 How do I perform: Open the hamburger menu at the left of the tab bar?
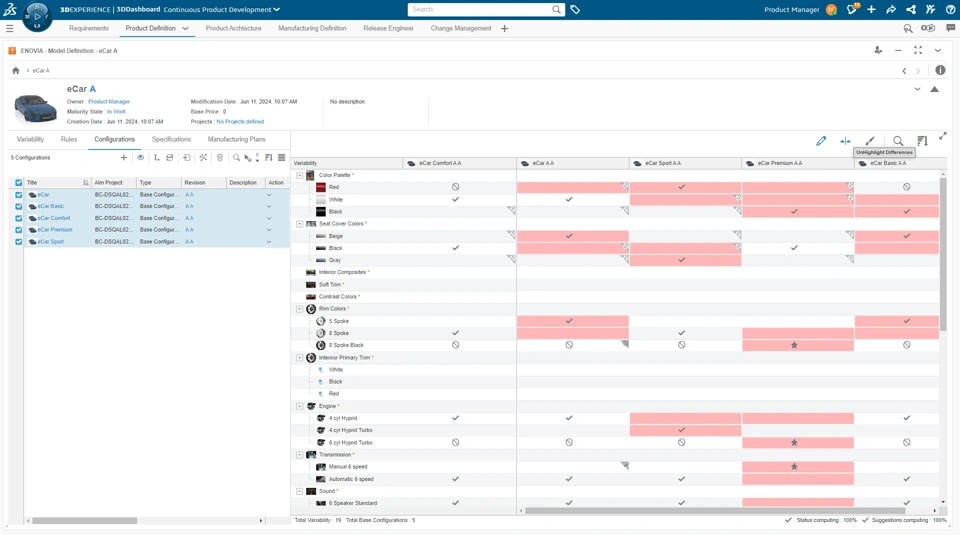pyautogui.click(x=10, y=28)
